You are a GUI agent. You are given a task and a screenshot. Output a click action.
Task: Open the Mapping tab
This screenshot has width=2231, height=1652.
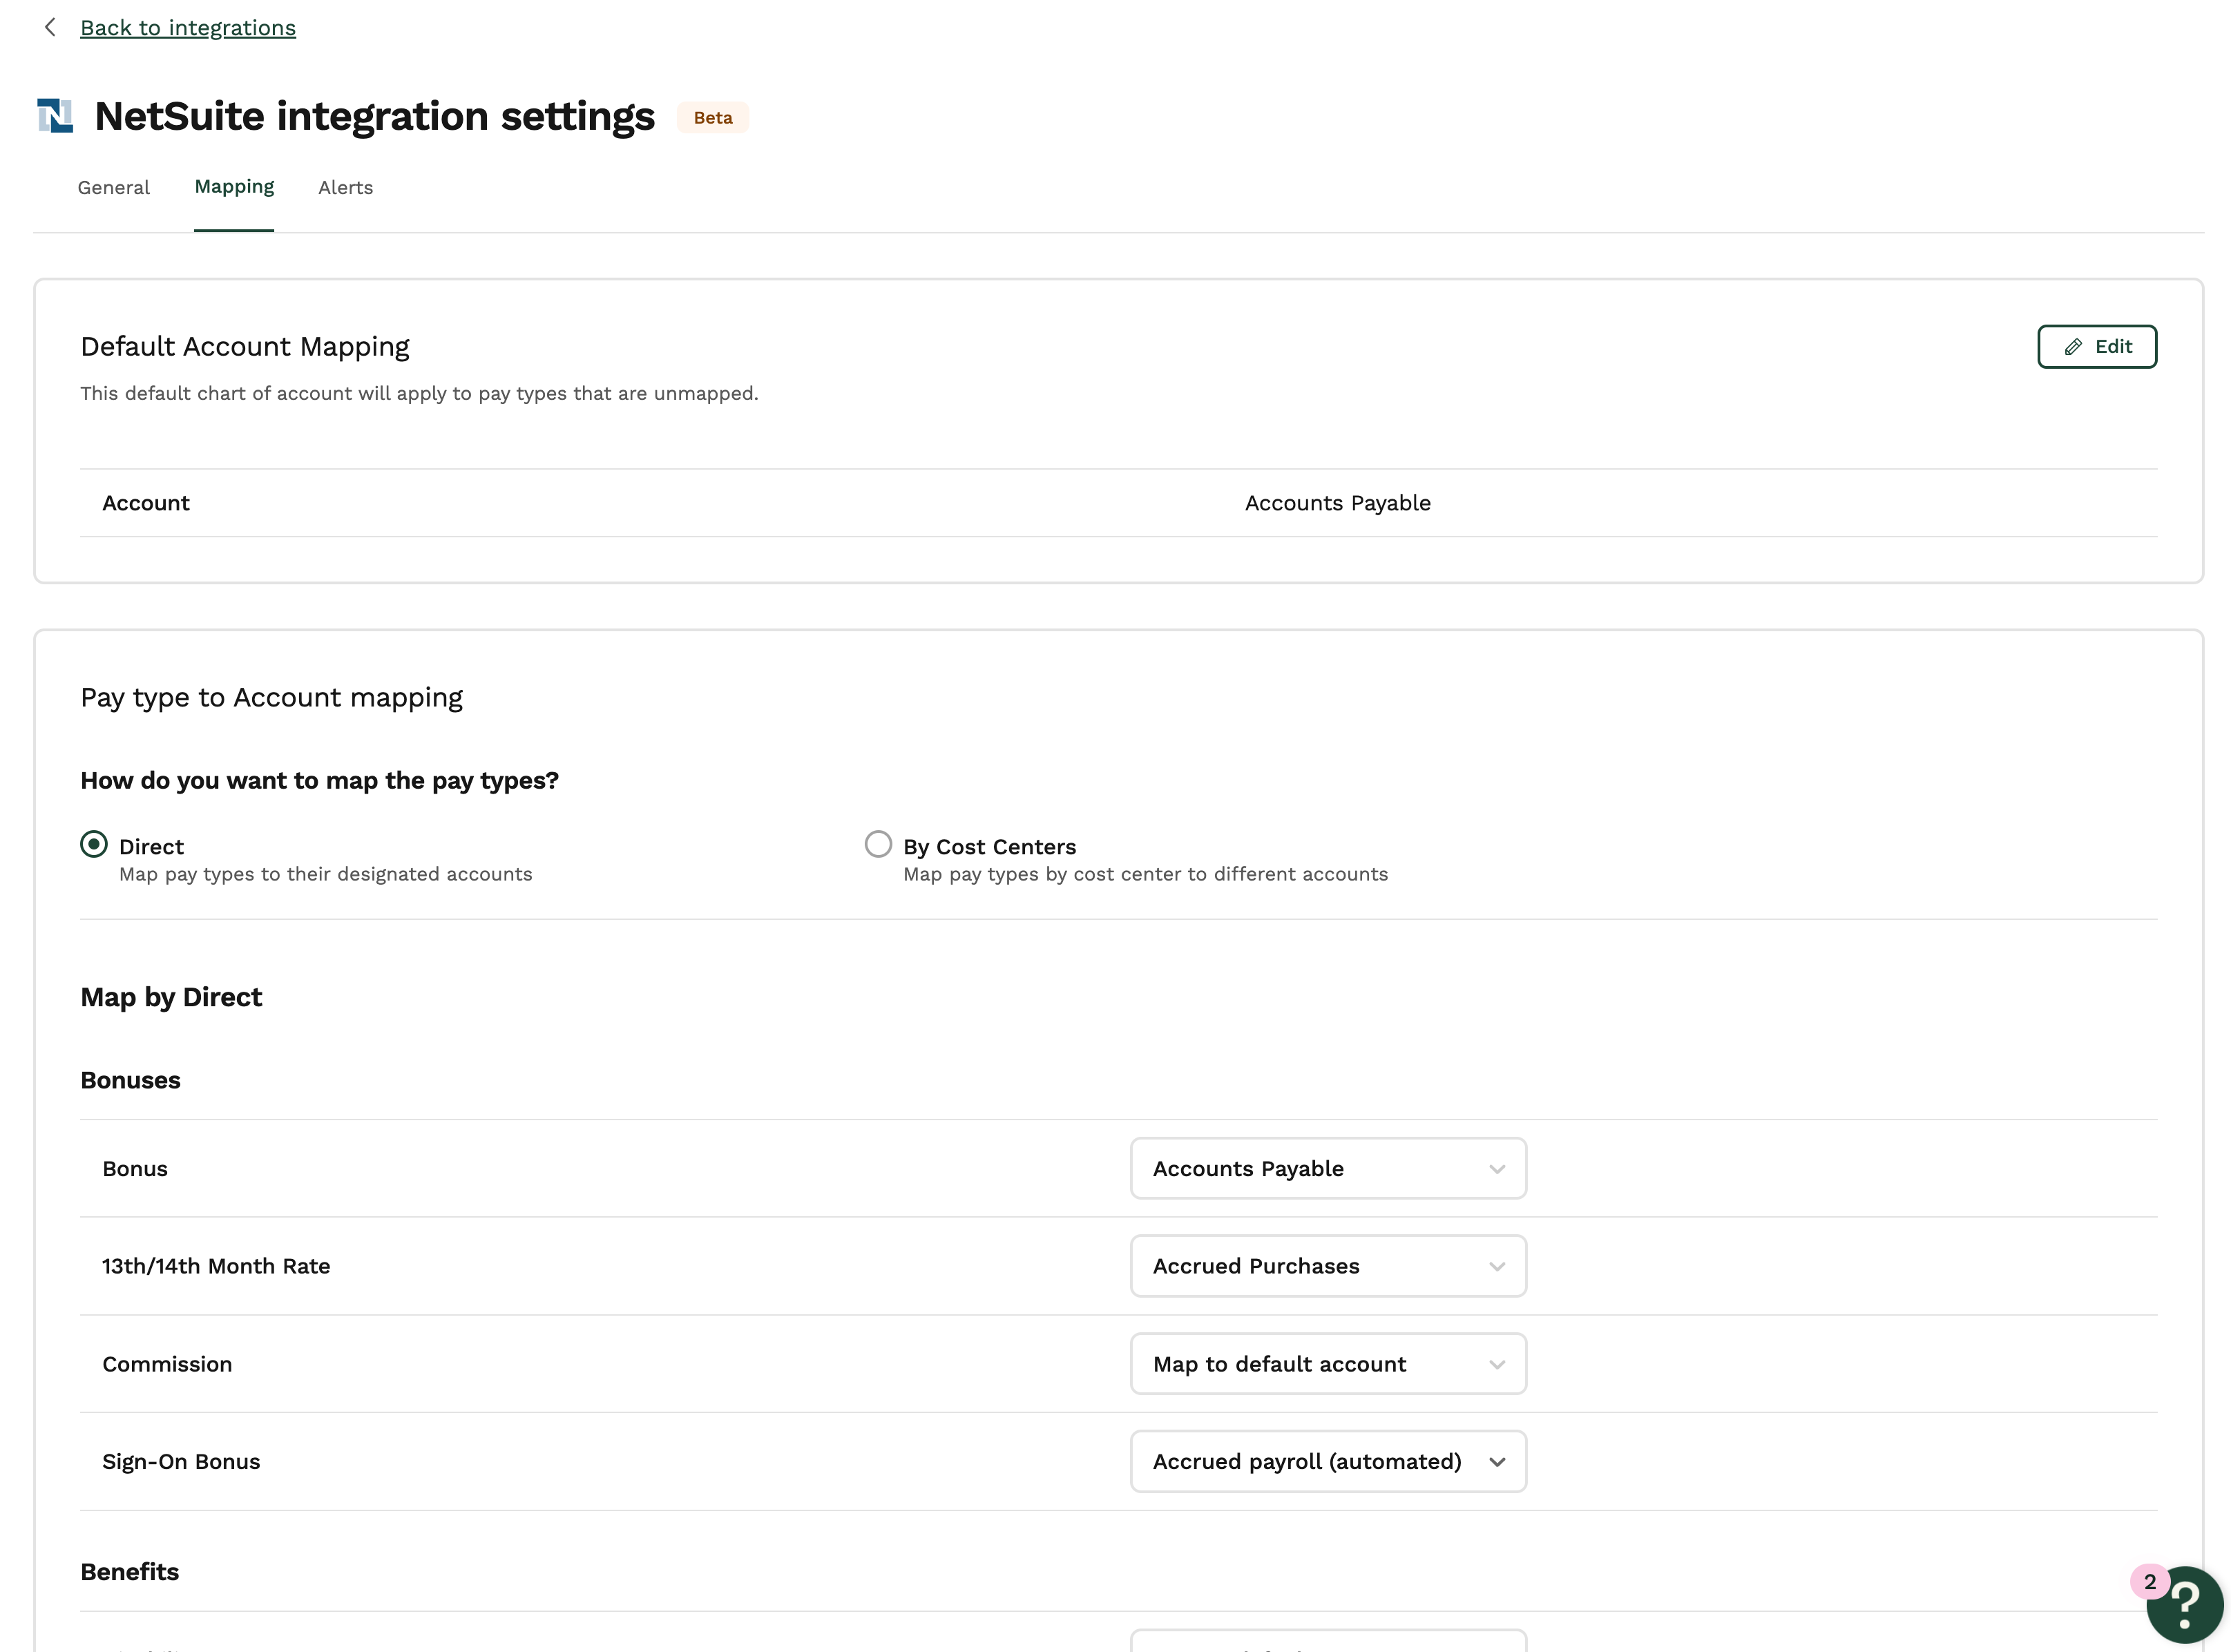point(234,187)
